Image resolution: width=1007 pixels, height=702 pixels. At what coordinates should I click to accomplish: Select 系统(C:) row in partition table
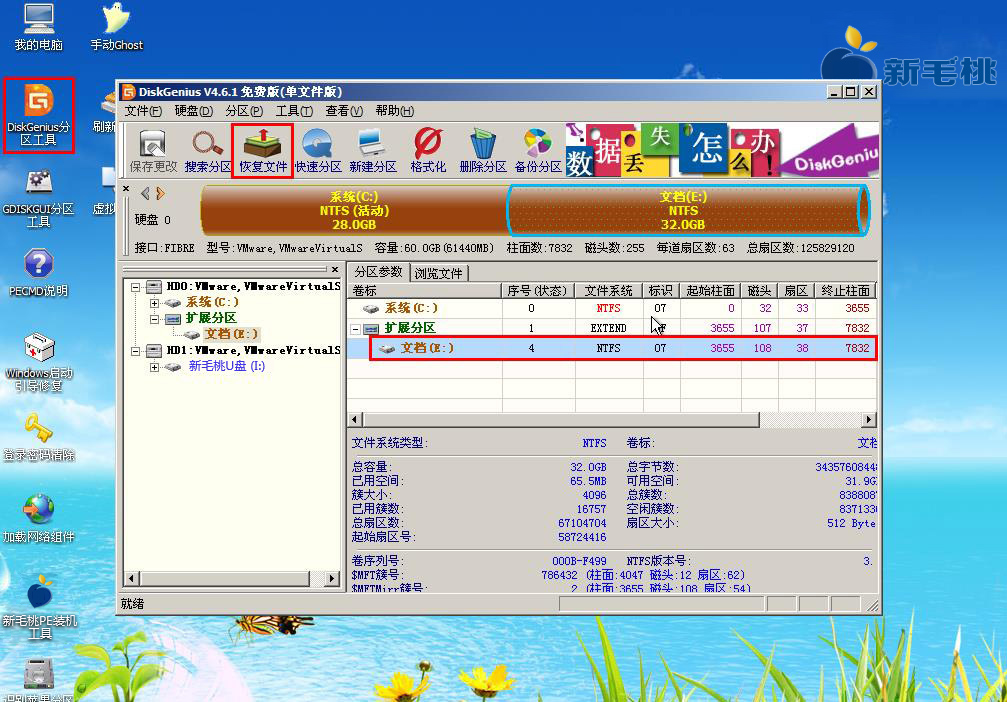click(x=612, y=308)
